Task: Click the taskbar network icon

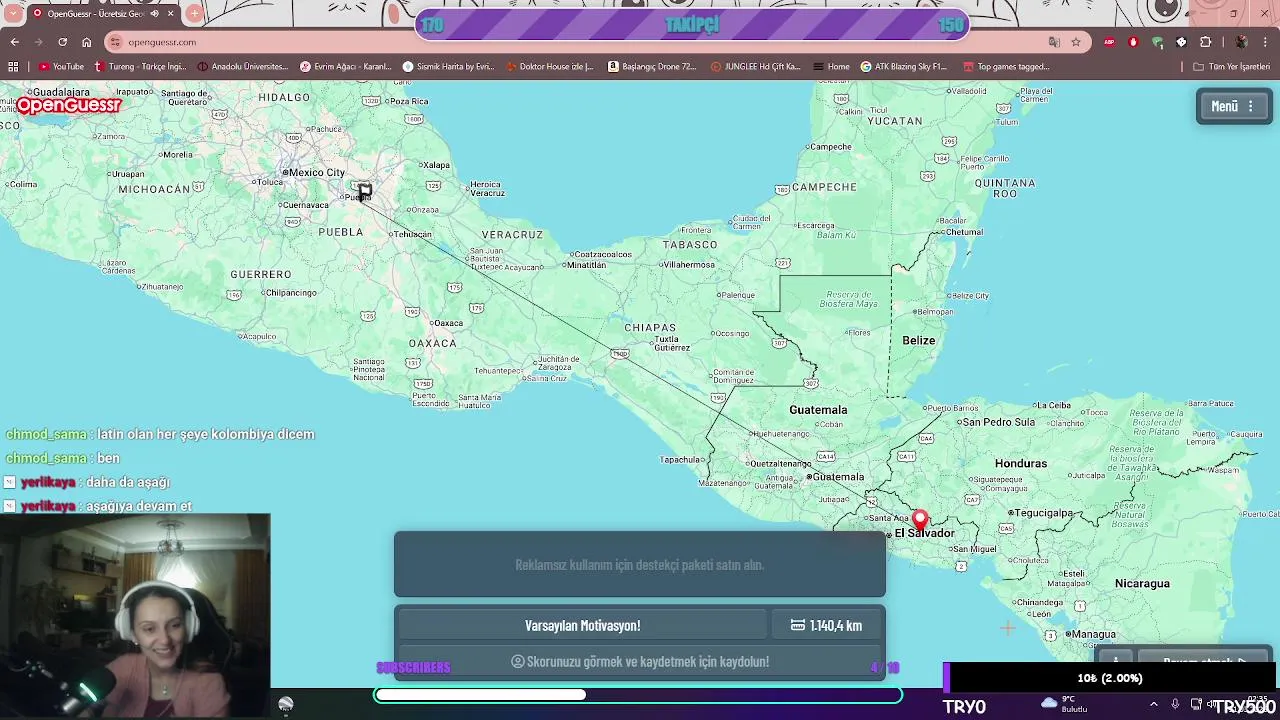Action: pyautogui.click(x=1196, y=704)
